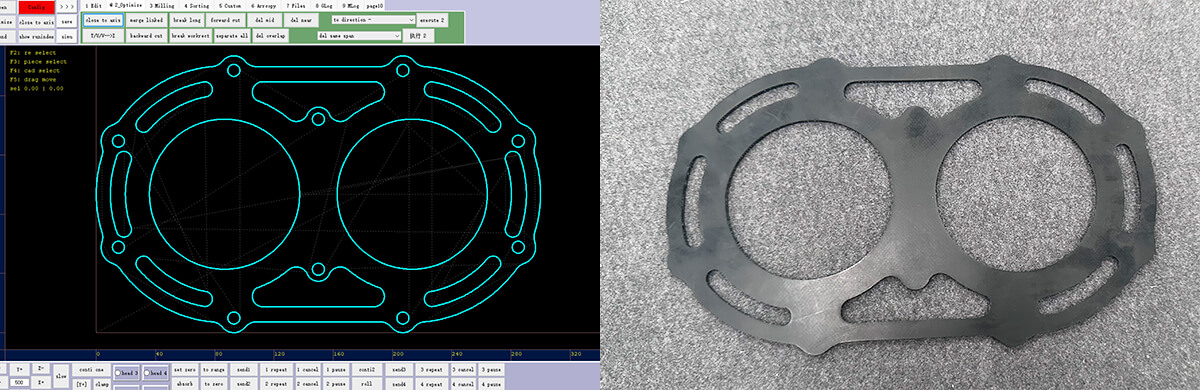Click the del mid button
The image size is (1200, 390).
click(x=265, y=20)
